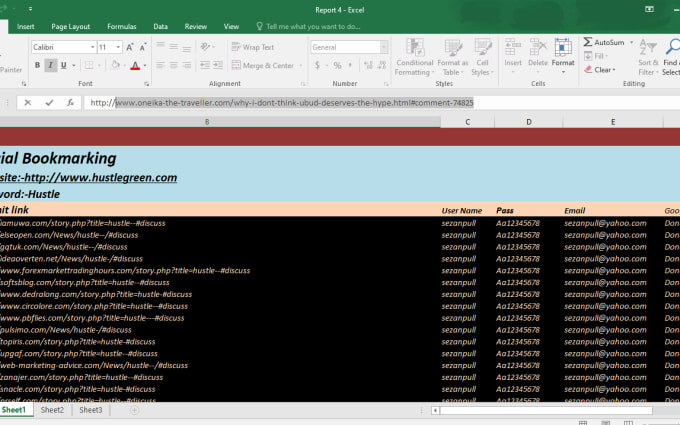The height and width of the screenshot is (425, 680).
Task: Toggle Wrap Text
Action: pyautogui.click(x=253, y=47)
